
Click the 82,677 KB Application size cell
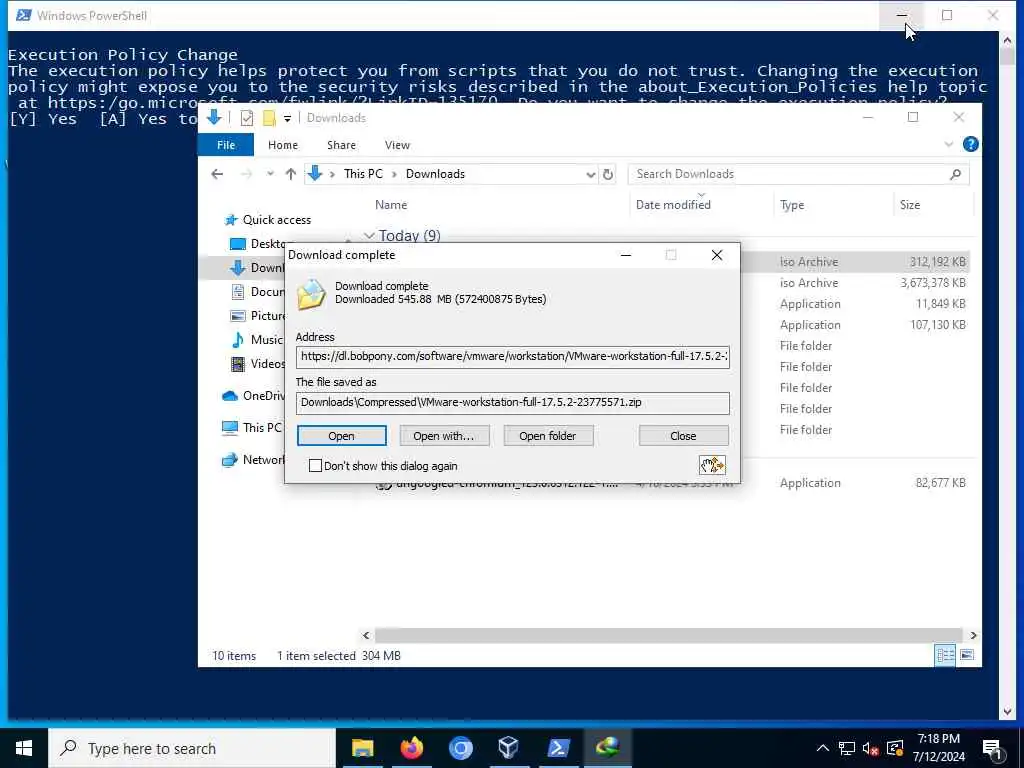940,483
